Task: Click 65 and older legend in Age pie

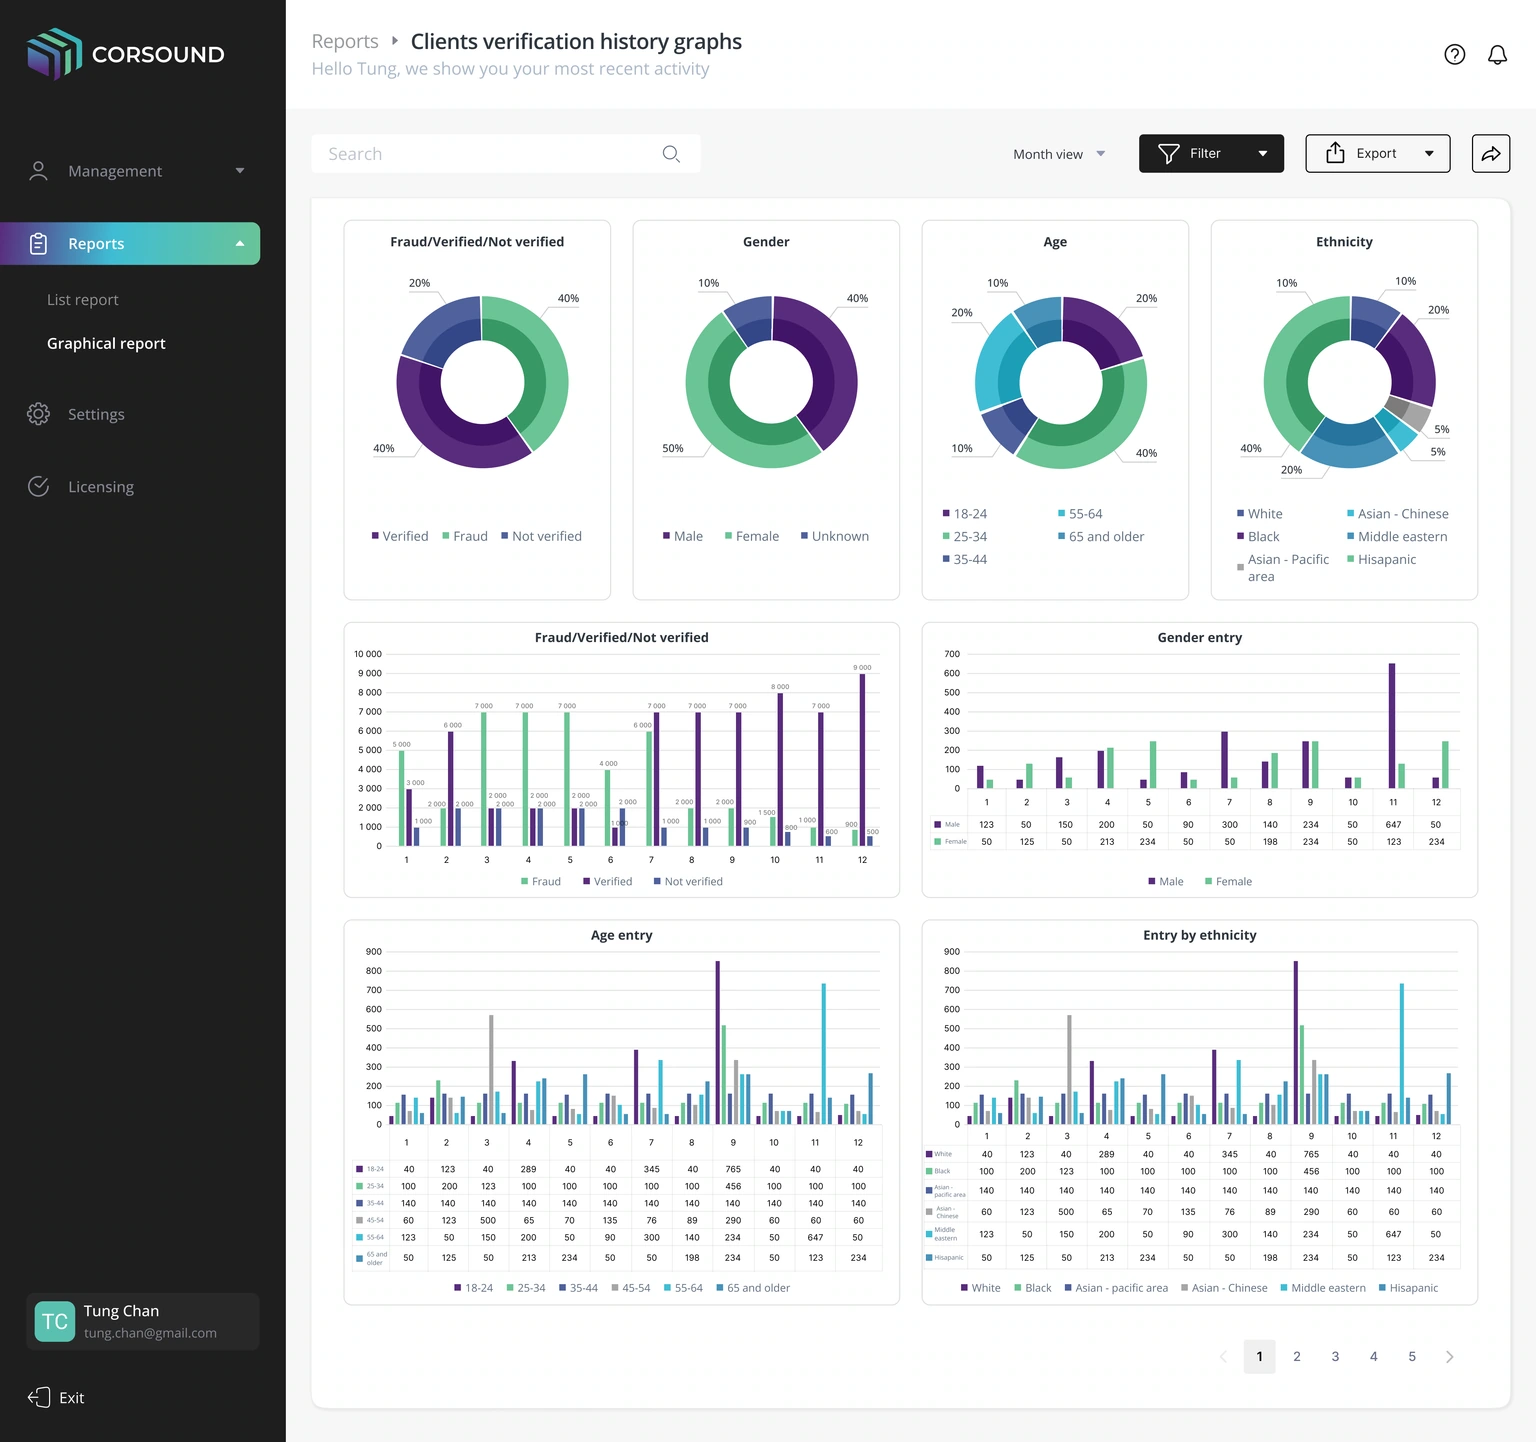Action: [1101, 537]
